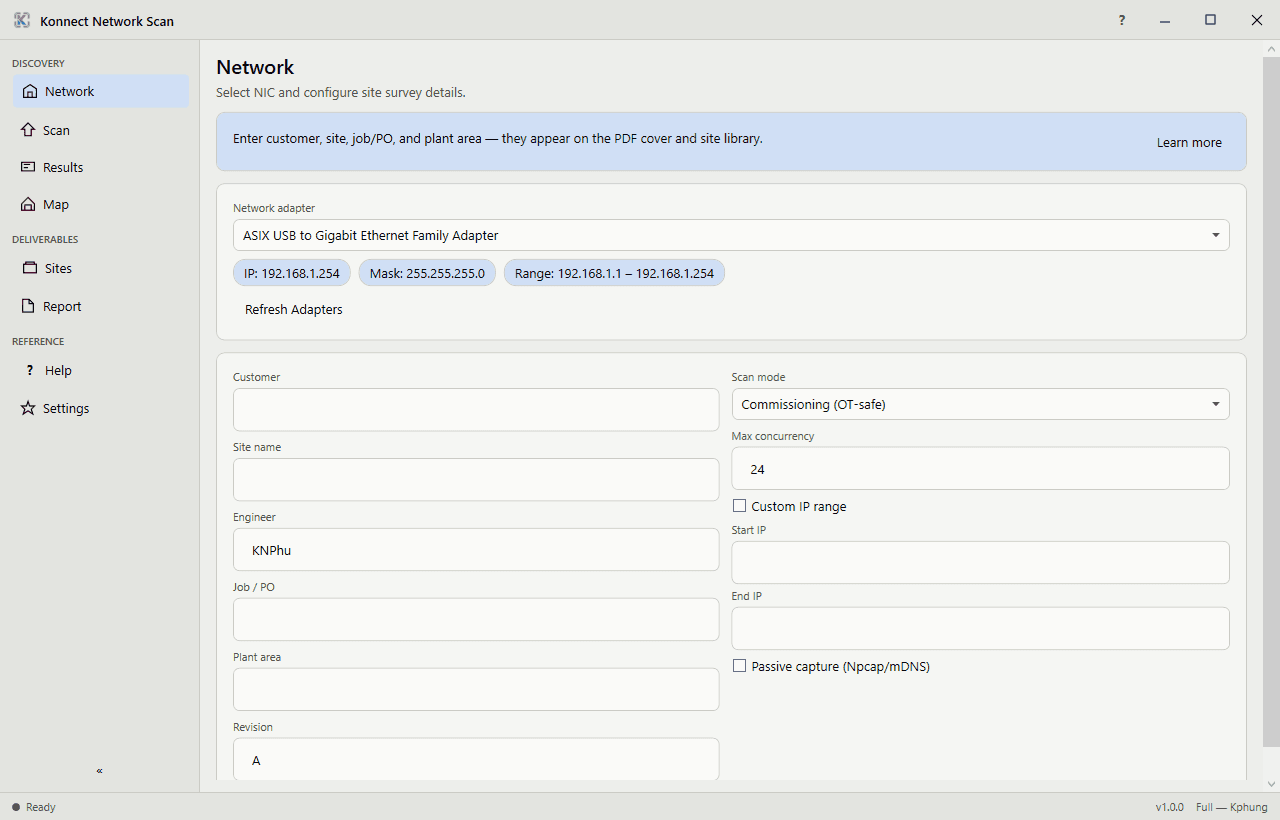Click the Settings star icon in sidebar
The height and width of the screenshot is (820, 1280).
(x=28, y=408)
